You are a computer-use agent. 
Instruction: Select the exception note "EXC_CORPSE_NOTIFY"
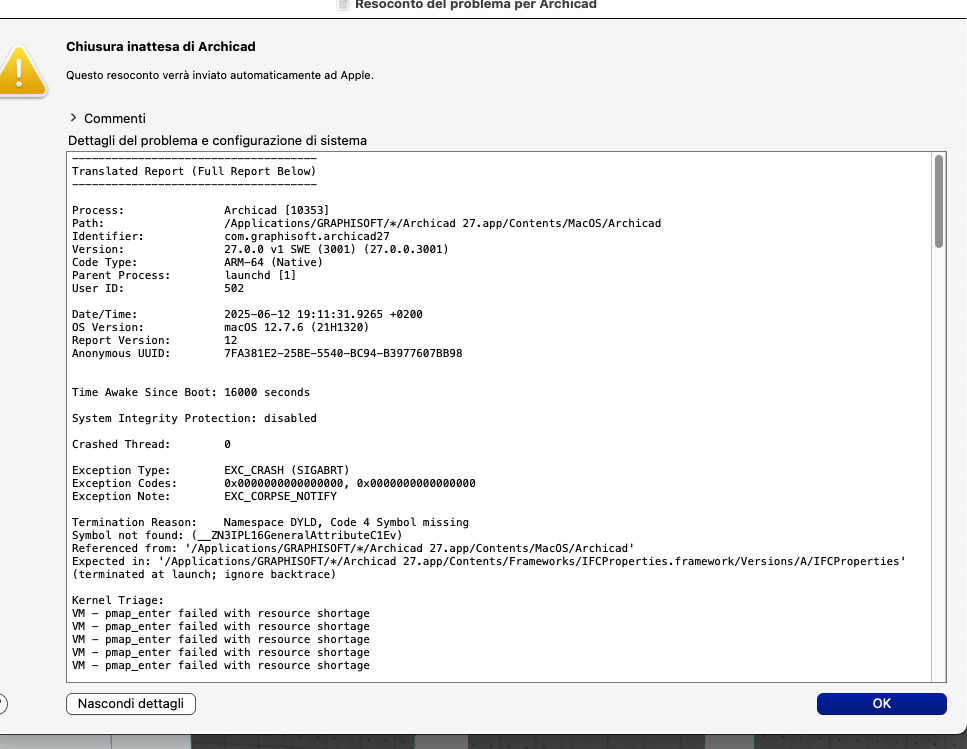pyautogui.click(x=280, y=496)
